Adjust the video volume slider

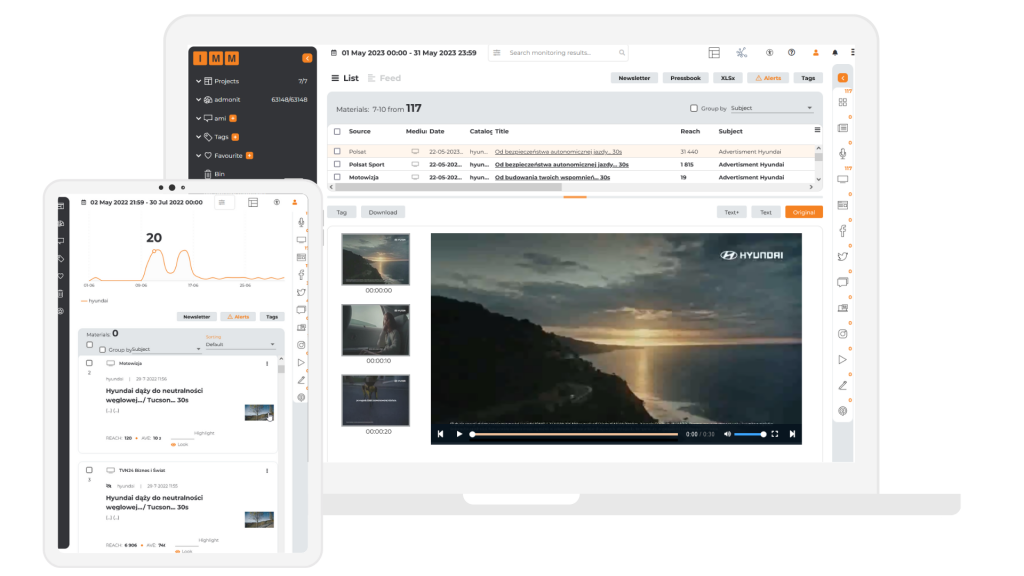click(749, 434)
